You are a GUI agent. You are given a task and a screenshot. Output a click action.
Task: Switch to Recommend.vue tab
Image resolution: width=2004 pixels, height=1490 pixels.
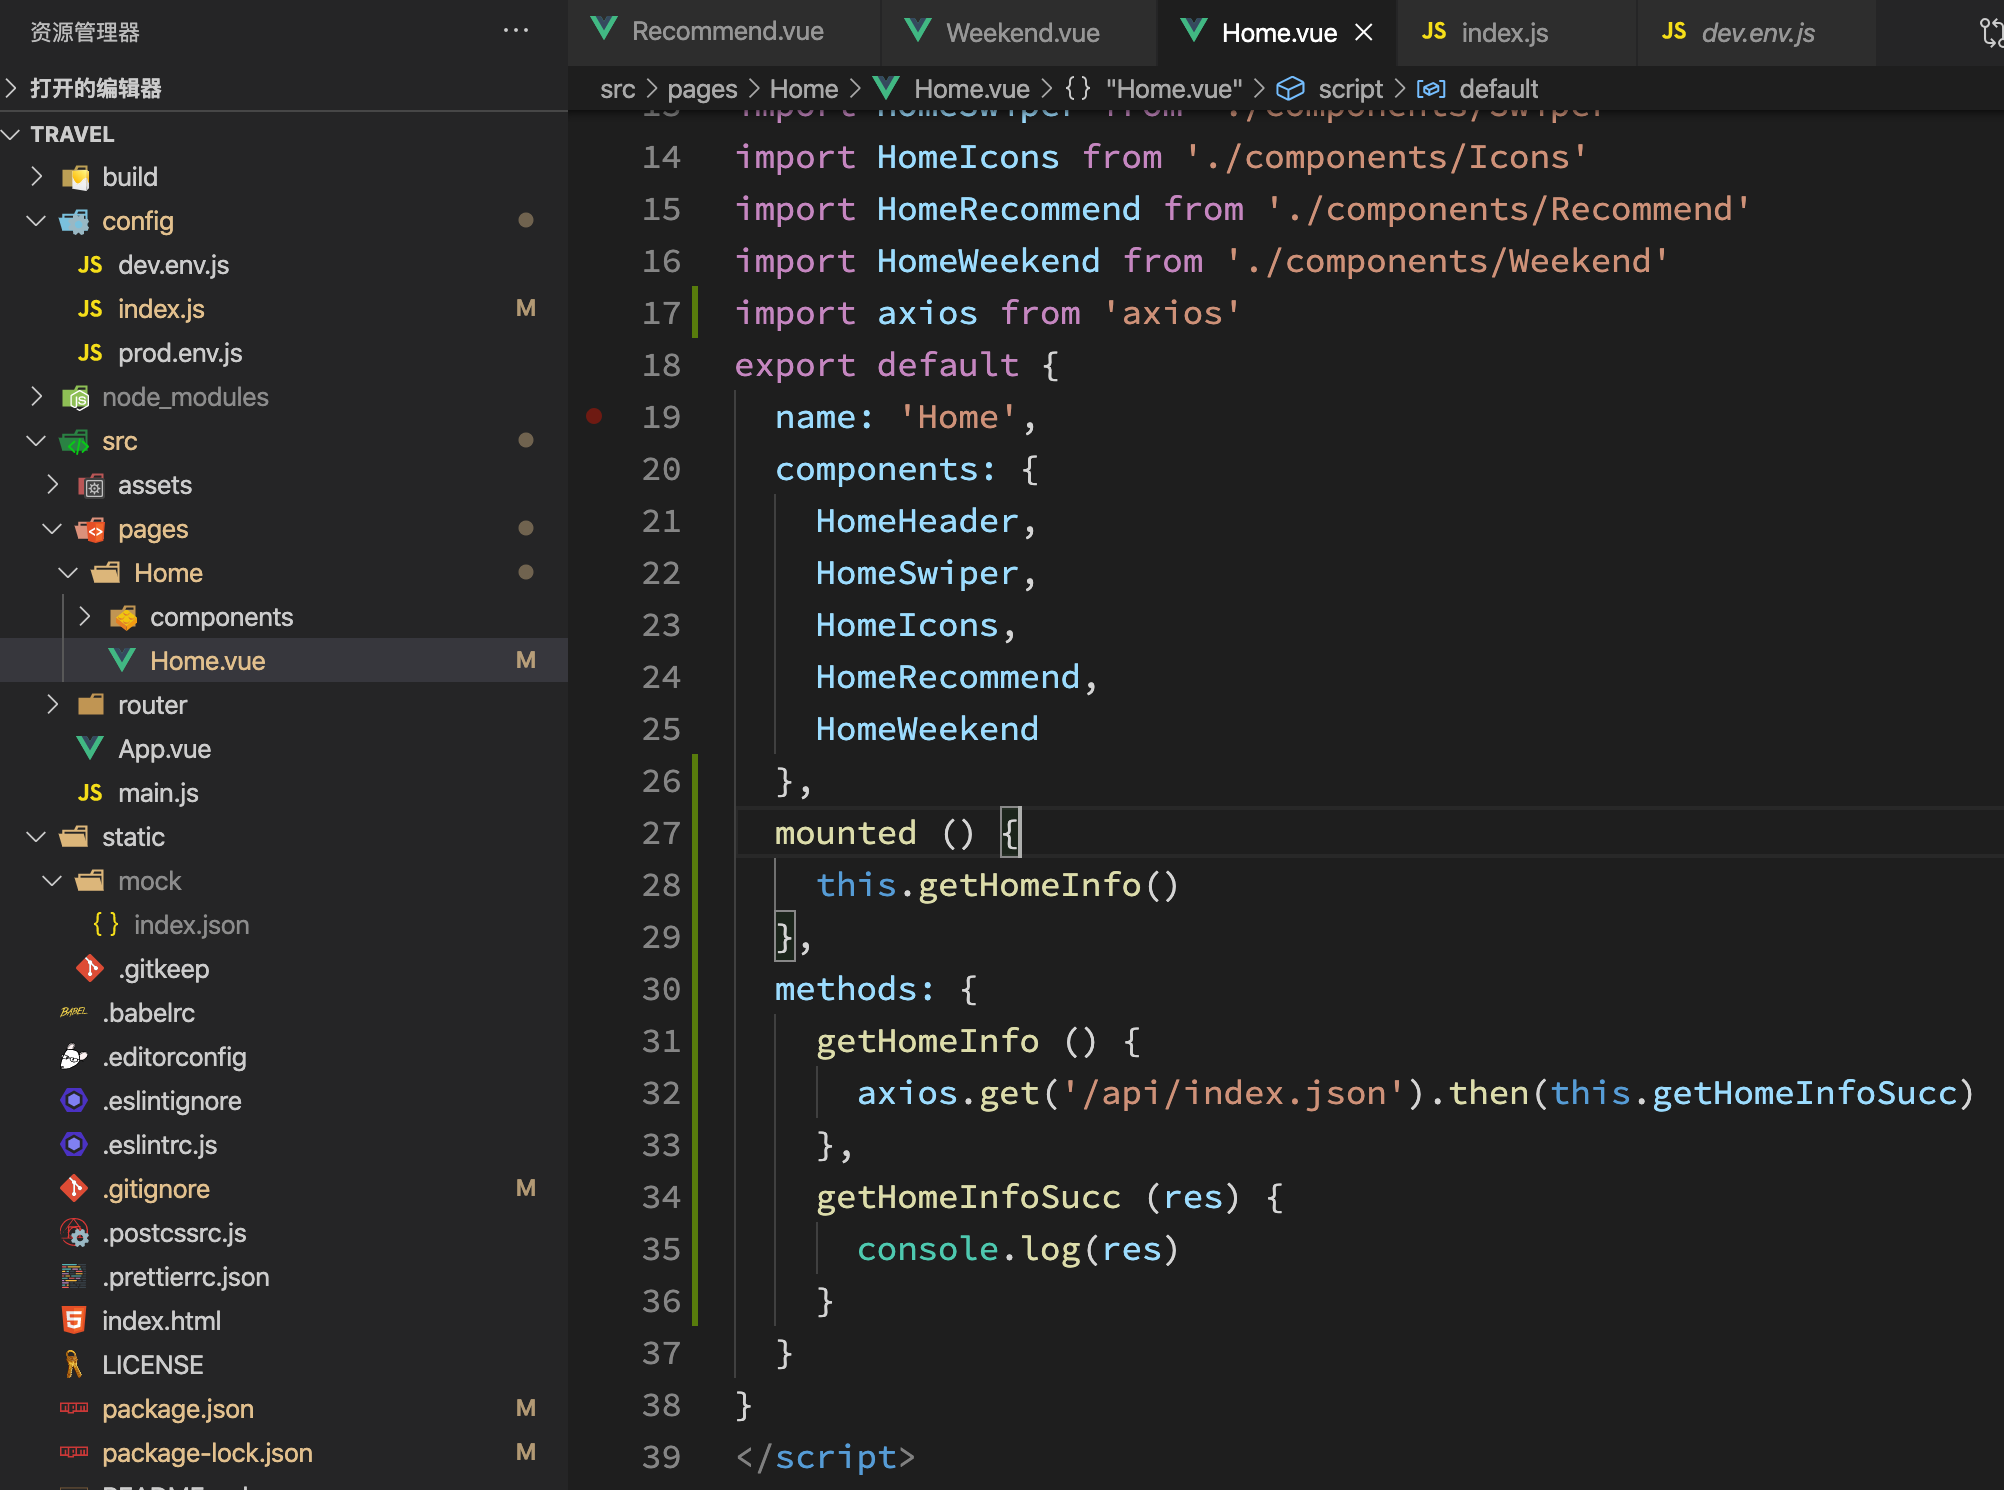(726, 32)
